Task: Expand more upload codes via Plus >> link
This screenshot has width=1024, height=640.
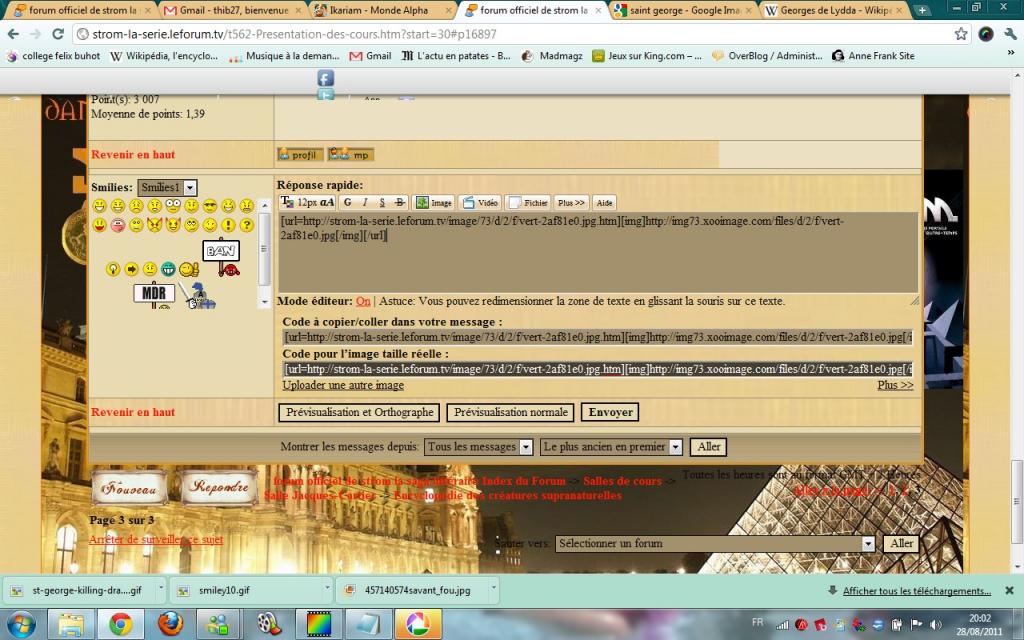Action: coord(895,385)
